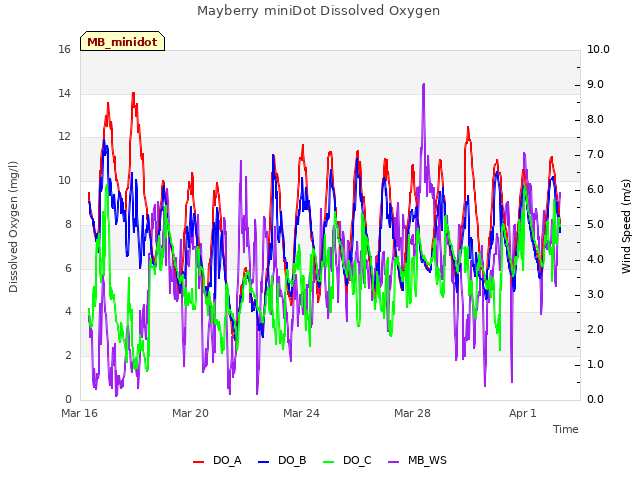Click the 3.0 wind speed tick label
The width and height of the screenshot is (640, 480).
pos(595,294)
